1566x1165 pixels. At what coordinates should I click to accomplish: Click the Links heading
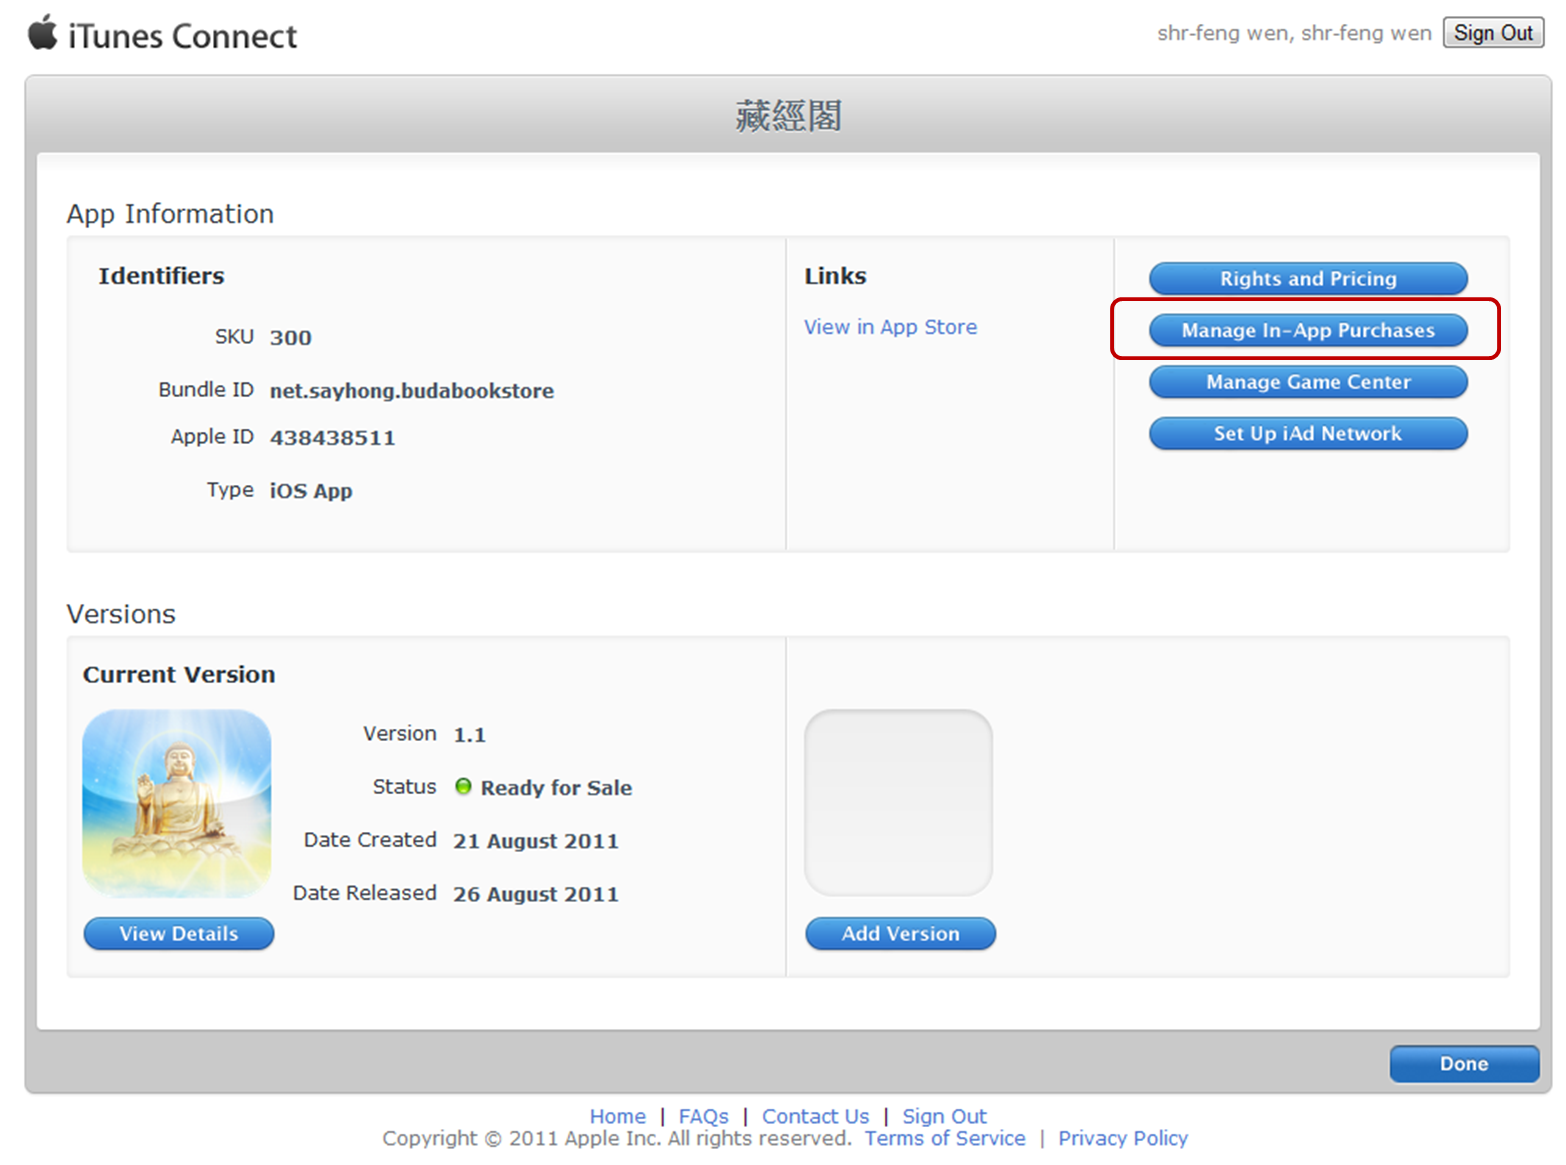[835, 276]
